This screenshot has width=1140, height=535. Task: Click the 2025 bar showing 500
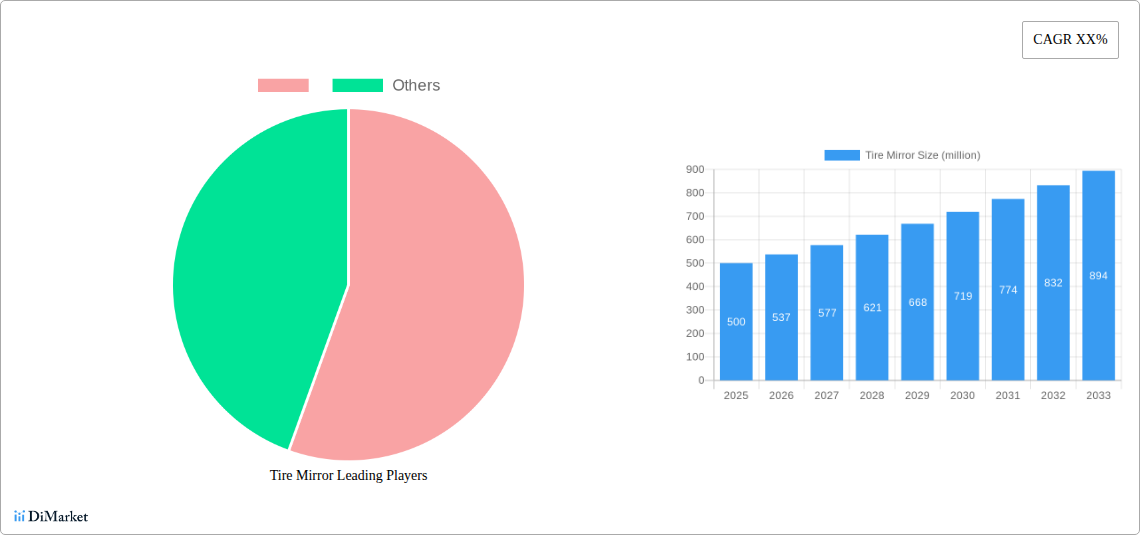(x=736, y=322)
